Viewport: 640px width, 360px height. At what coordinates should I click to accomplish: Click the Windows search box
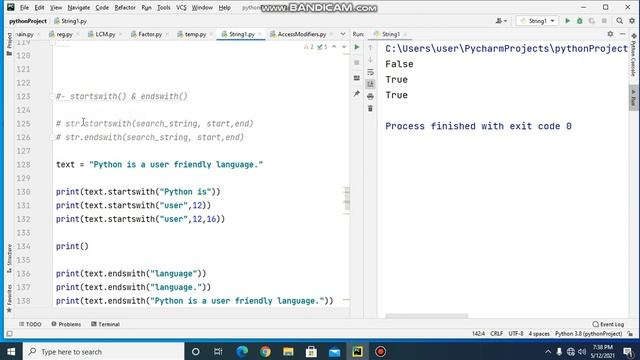point(104,351)
